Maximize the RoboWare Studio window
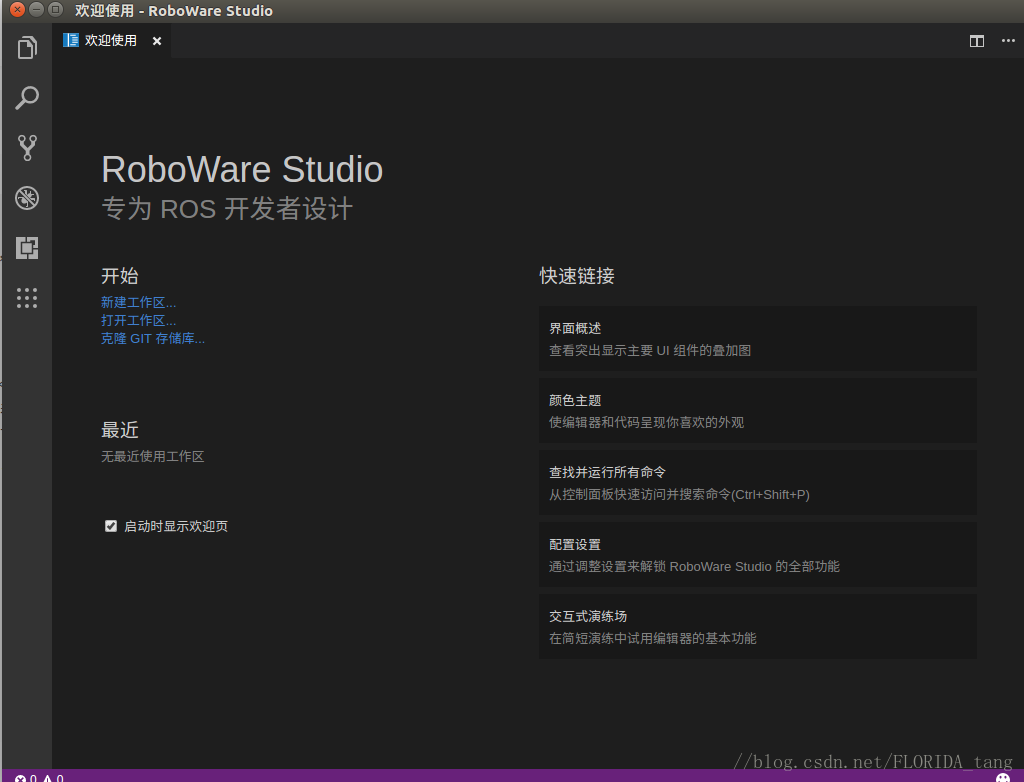The width and height of the screenshot is (1024, 782). click(56, 10)
